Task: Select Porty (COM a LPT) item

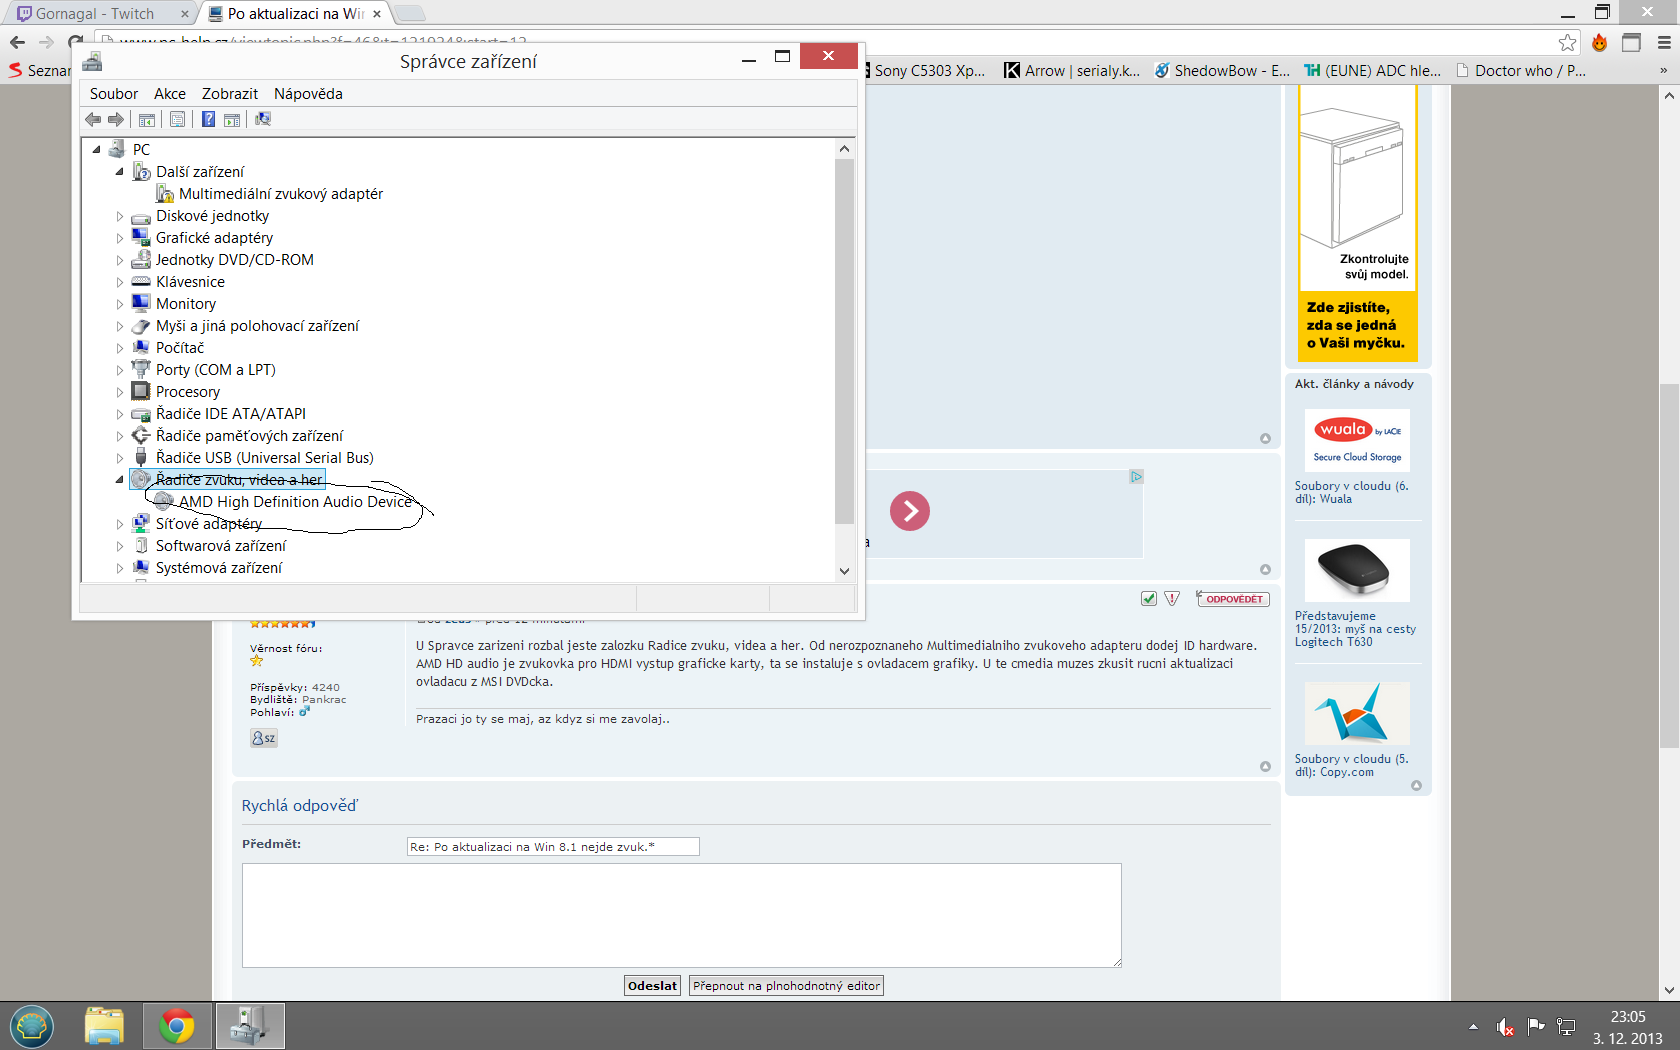Action: tap(216, 370)
